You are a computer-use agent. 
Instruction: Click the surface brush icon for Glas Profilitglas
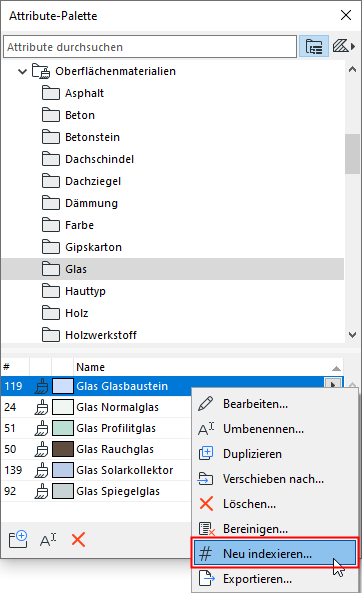point(41,428)
